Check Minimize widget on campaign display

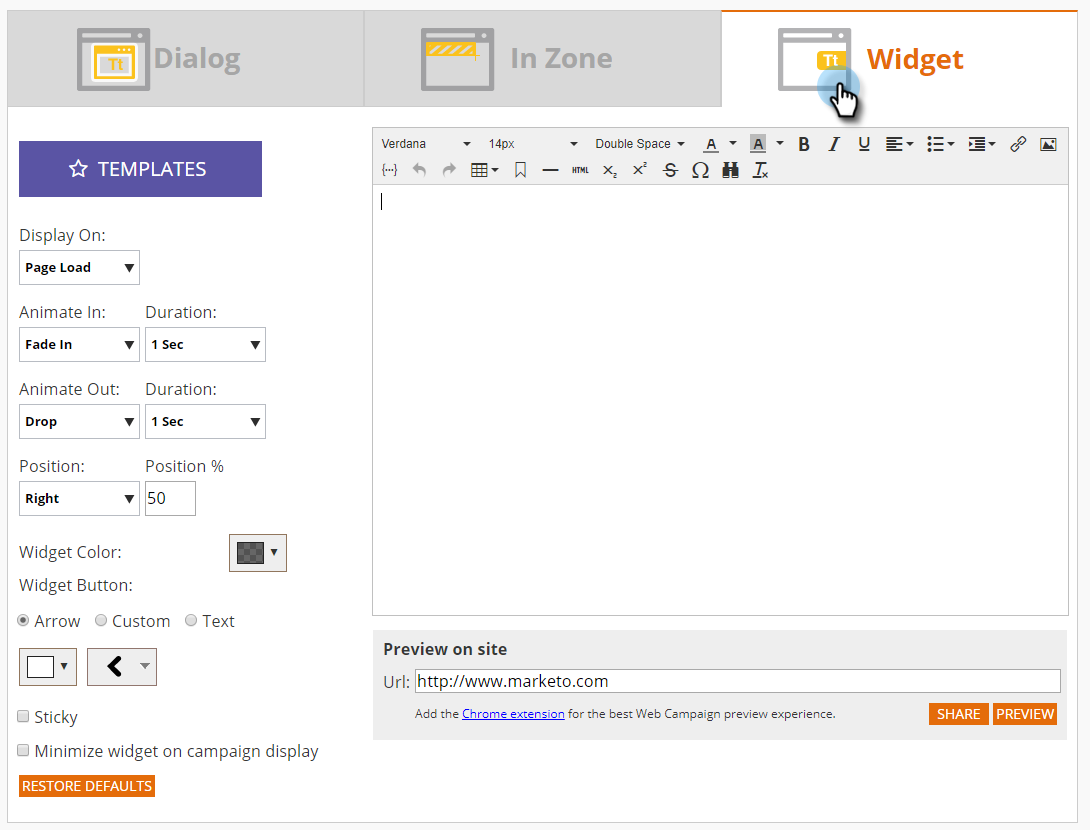click(x=24, y=750)
